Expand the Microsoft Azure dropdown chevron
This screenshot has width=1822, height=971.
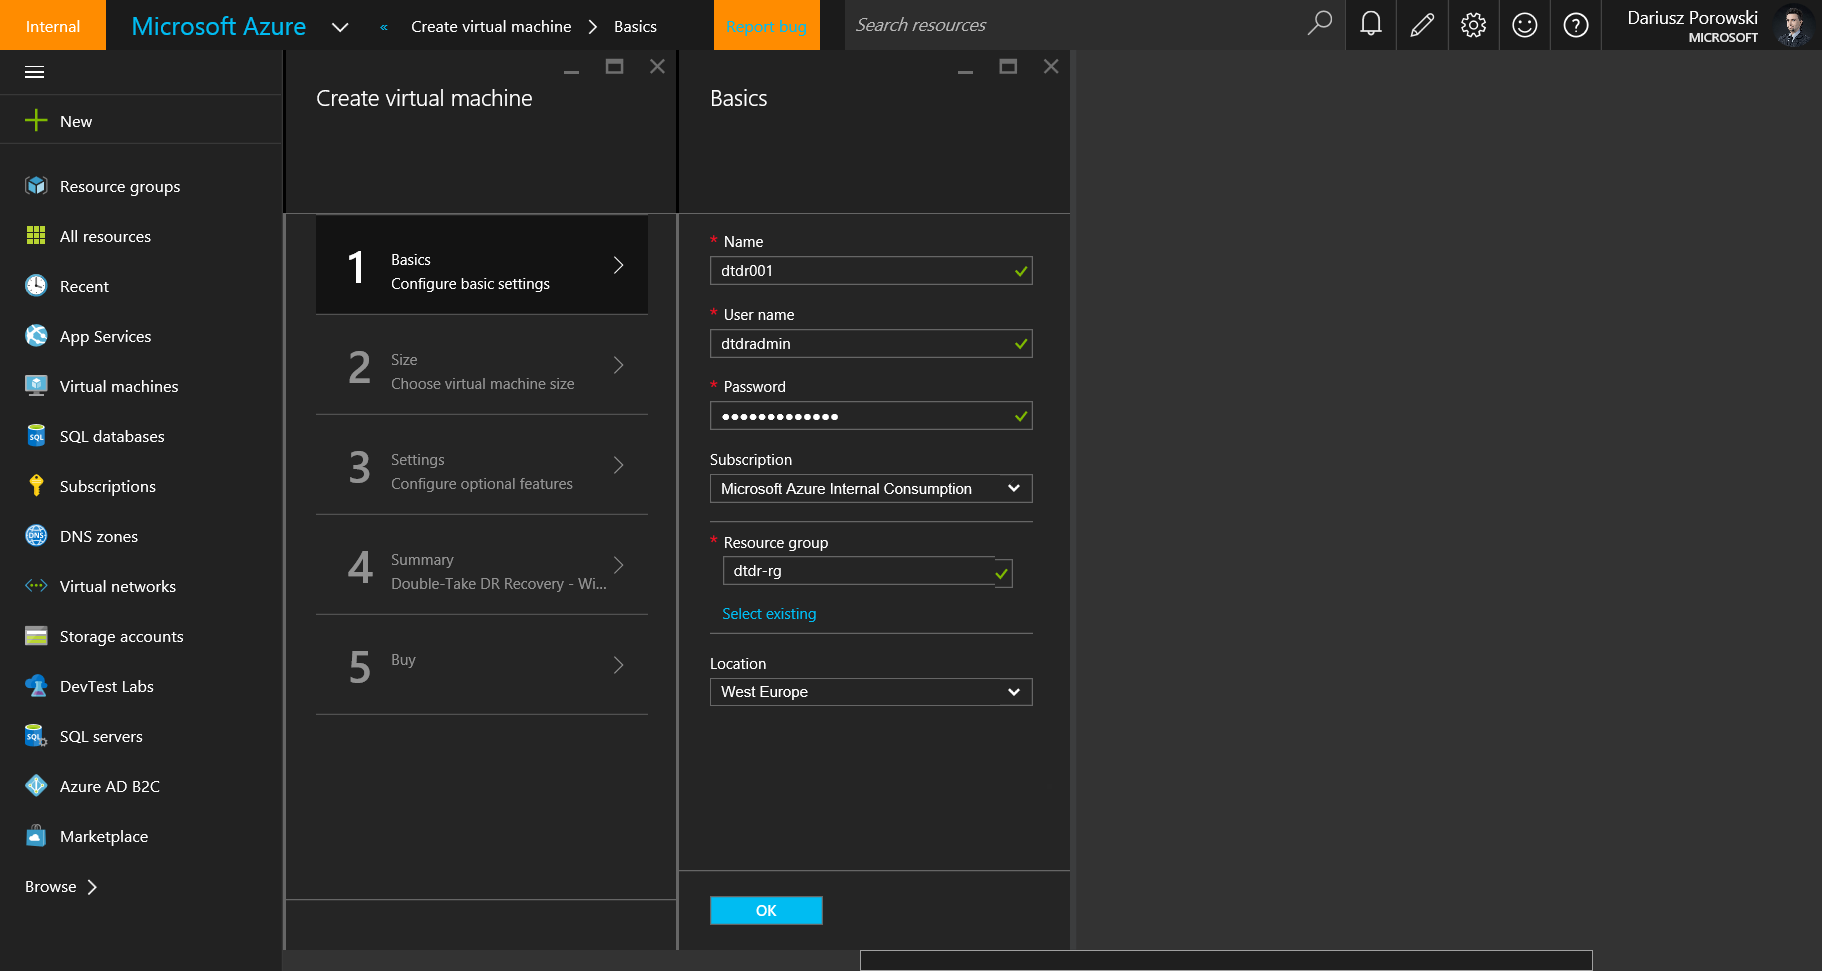point(340,27)
